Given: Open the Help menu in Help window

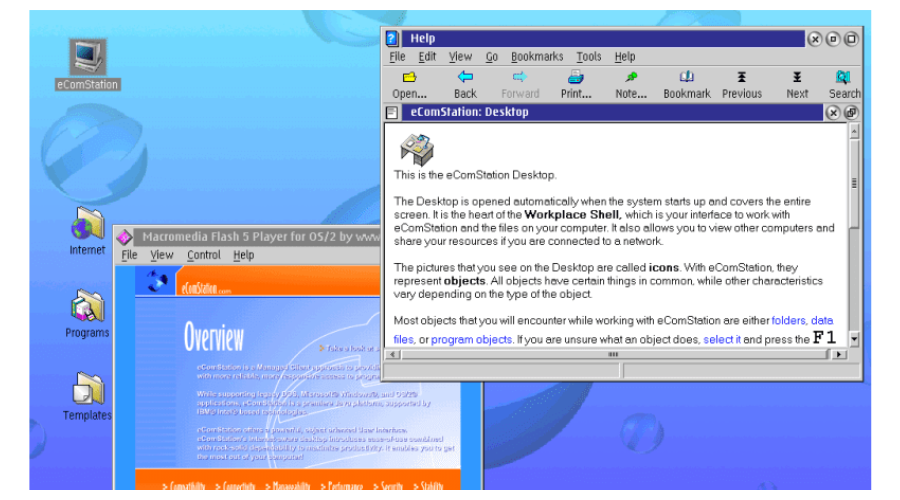Looking at the screenshot, I should (x=625, y=57).
